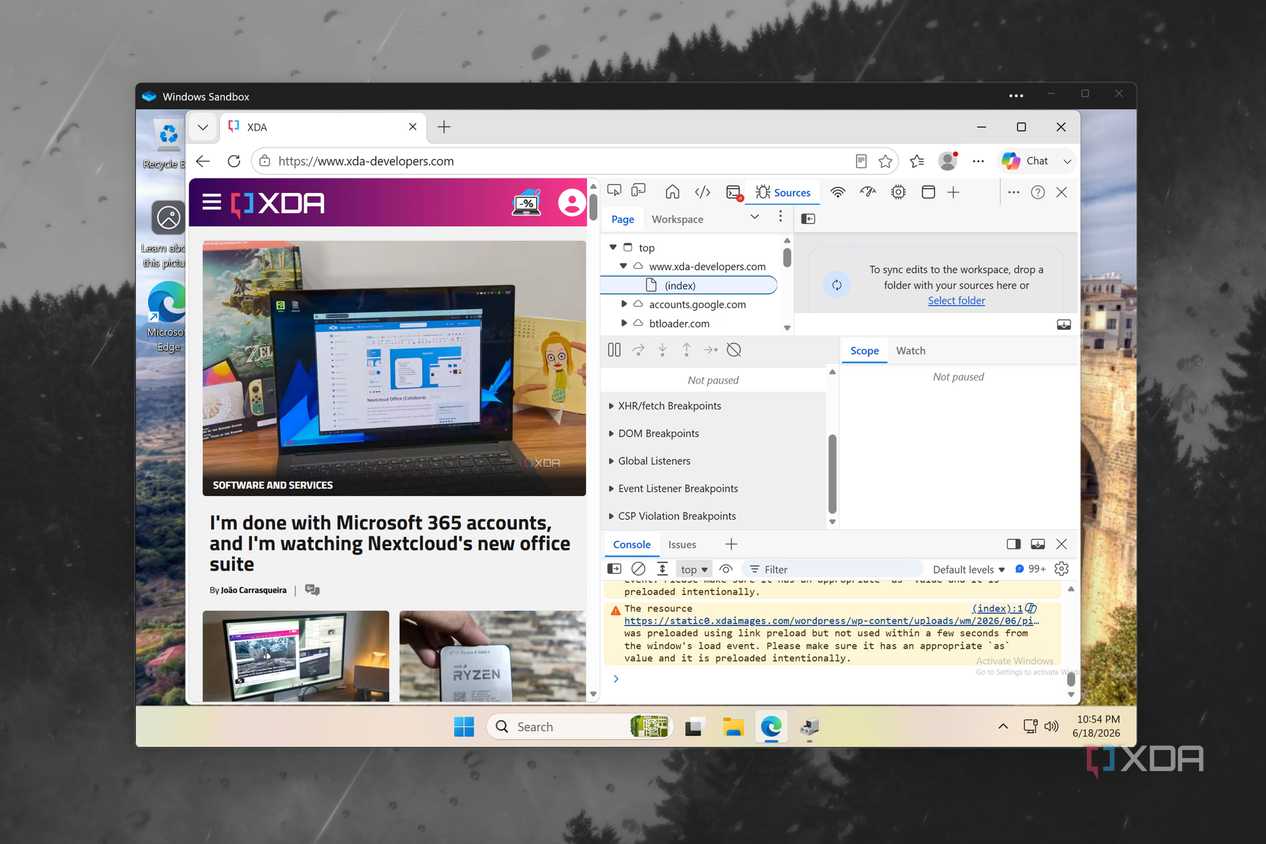Open console settings gear

click(1062, 569)
